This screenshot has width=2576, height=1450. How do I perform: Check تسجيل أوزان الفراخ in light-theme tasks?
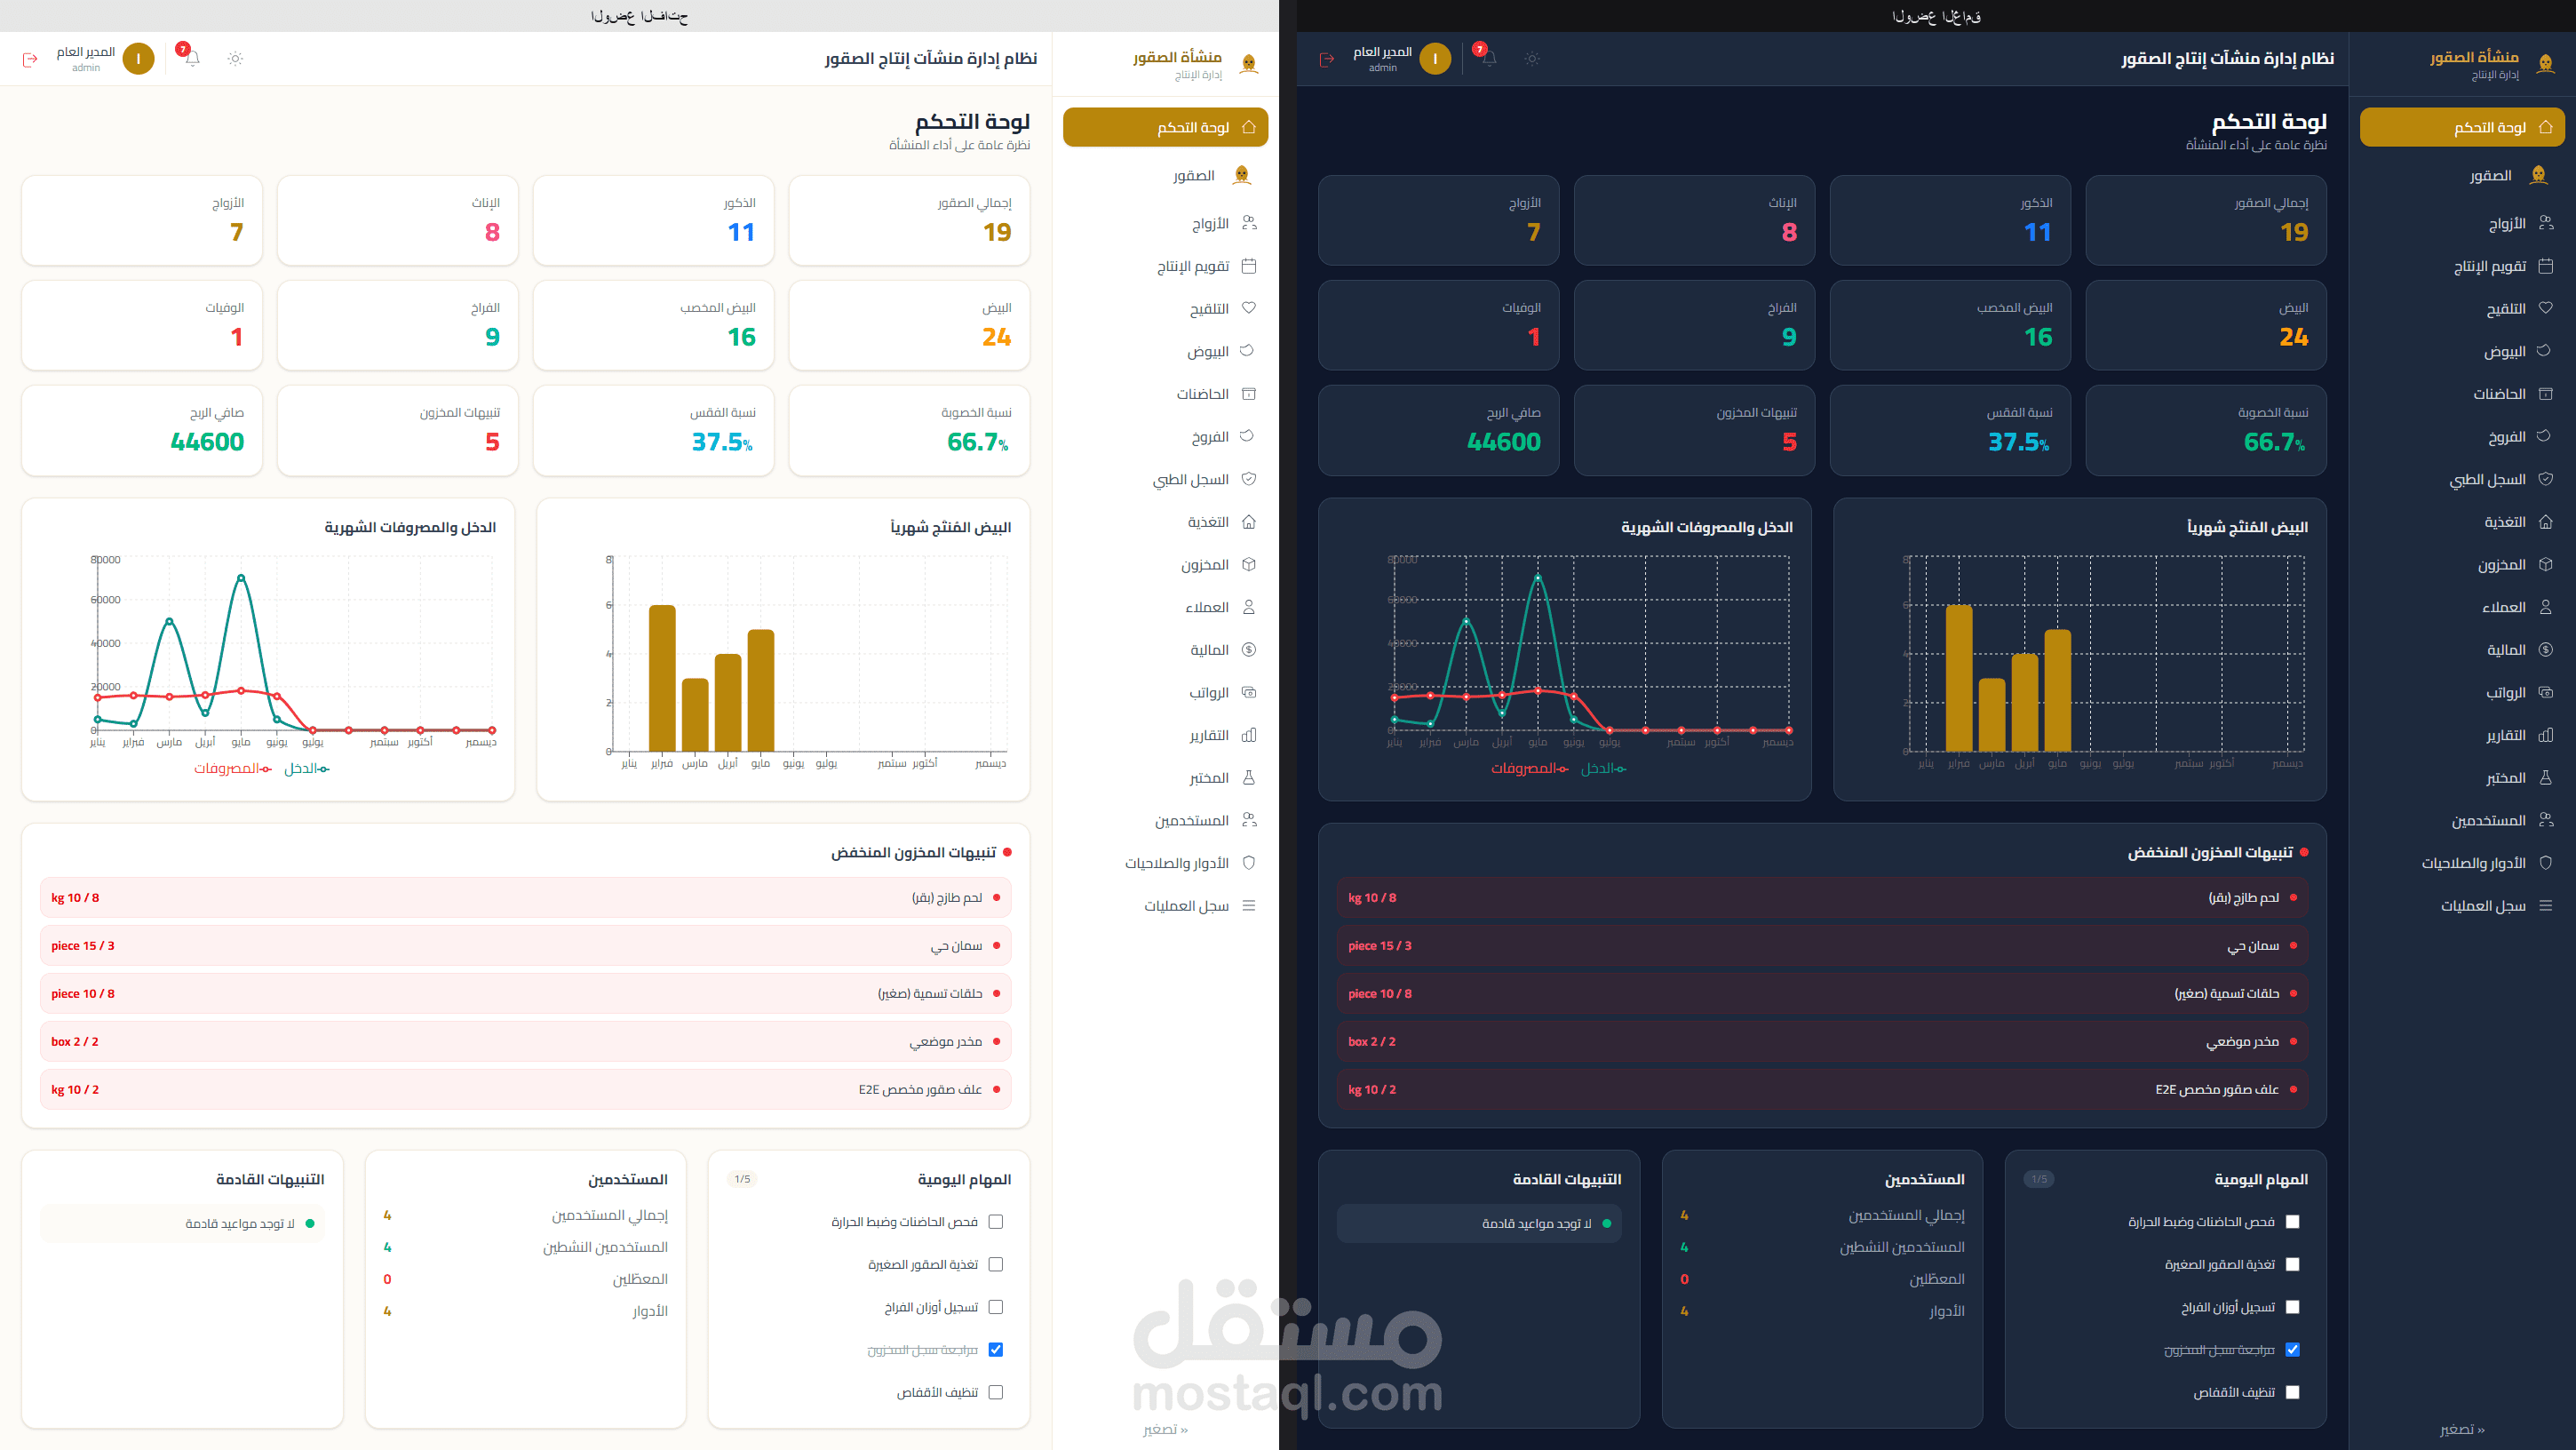tap(995, 1307)
